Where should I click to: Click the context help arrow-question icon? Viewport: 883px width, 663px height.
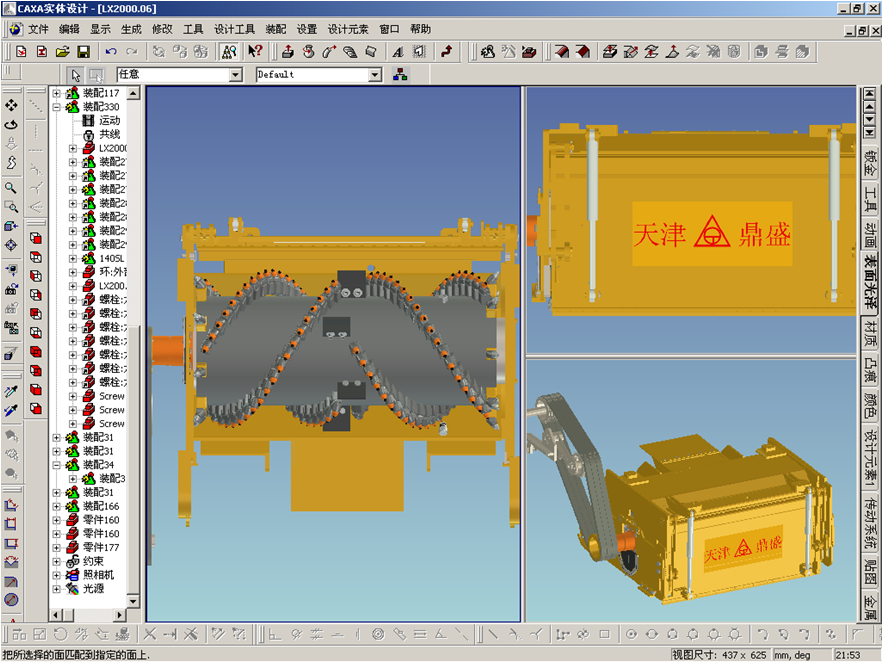click(255, 51)
